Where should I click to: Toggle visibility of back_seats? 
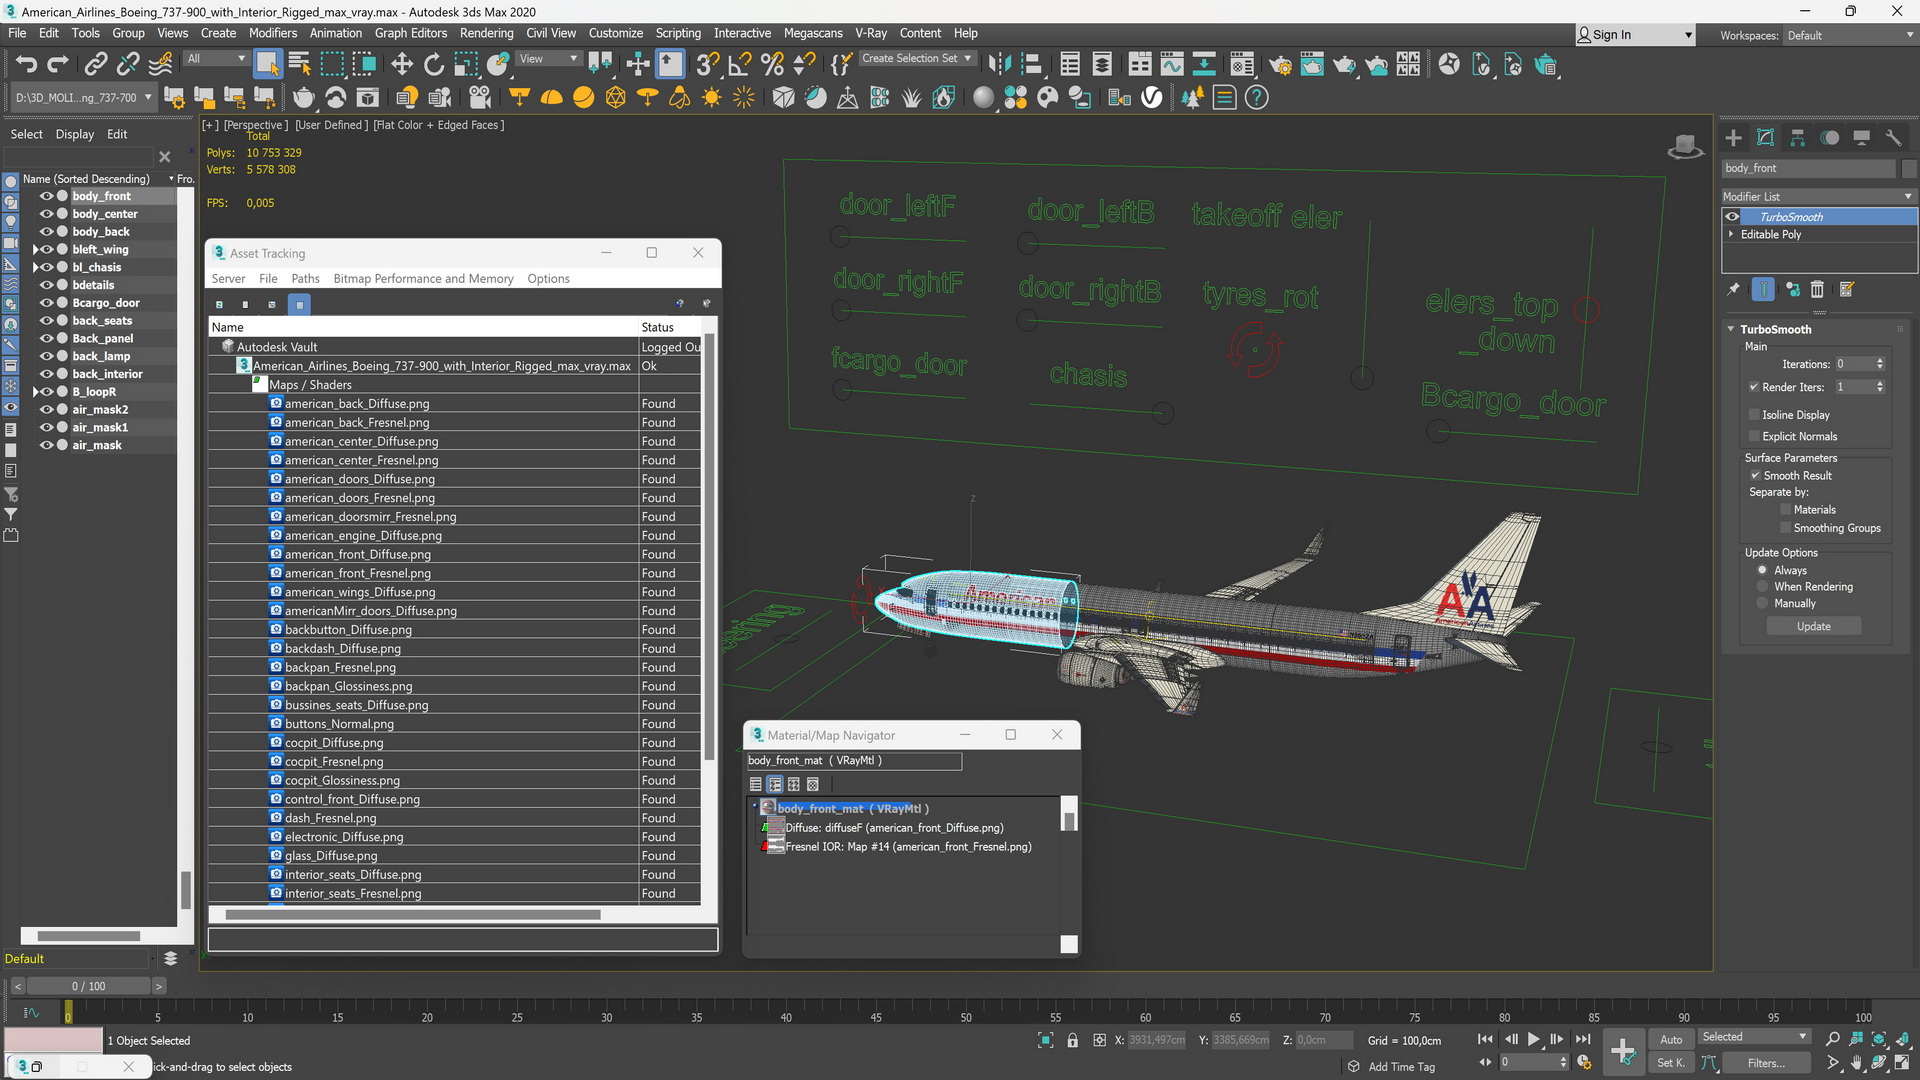pos(46,321)
